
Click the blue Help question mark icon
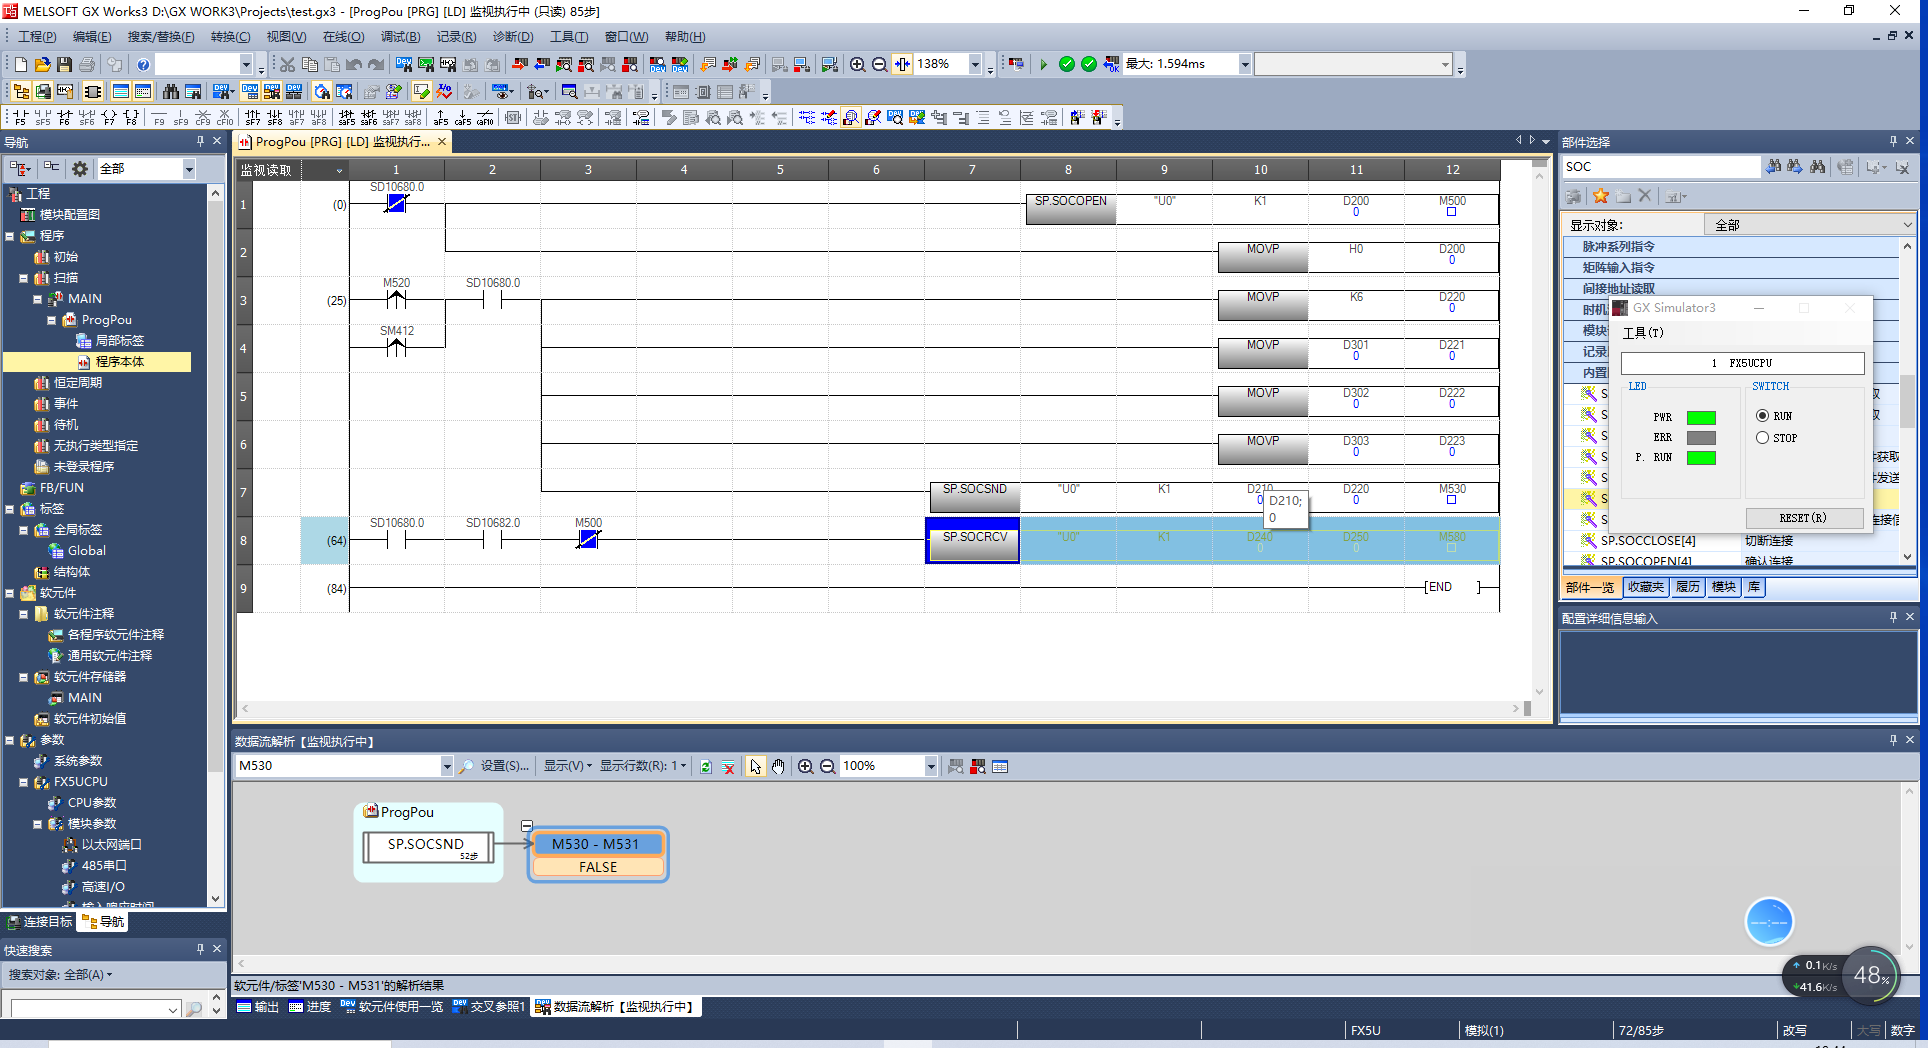143,64
